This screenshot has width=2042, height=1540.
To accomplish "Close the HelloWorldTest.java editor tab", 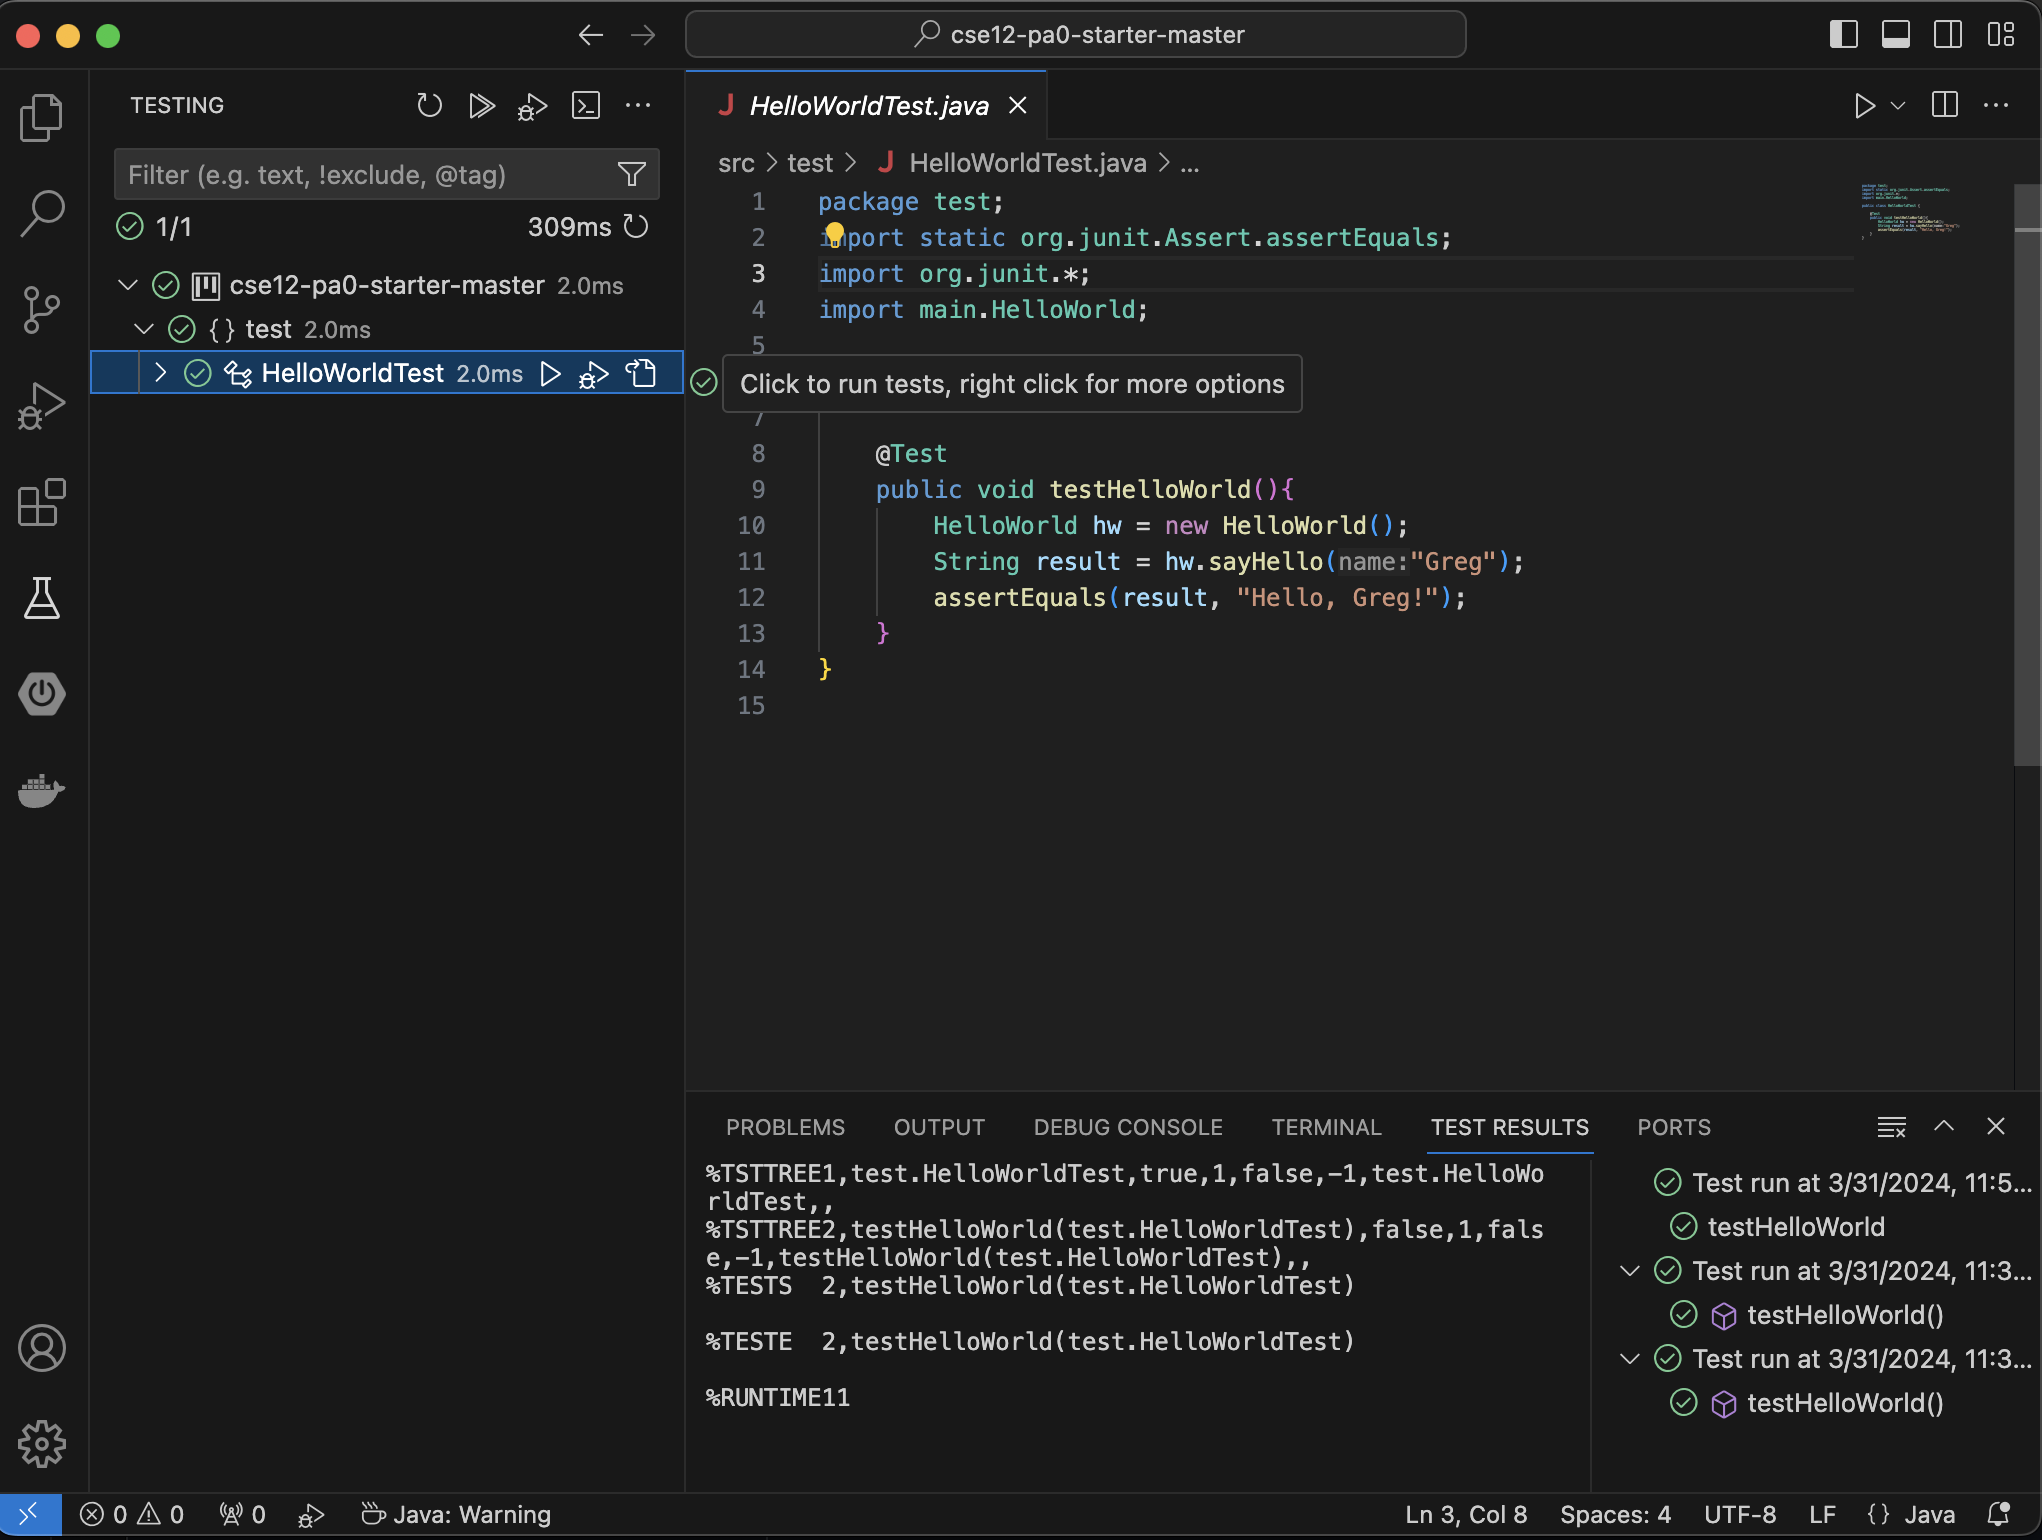I will click(x=1017, y=105).
